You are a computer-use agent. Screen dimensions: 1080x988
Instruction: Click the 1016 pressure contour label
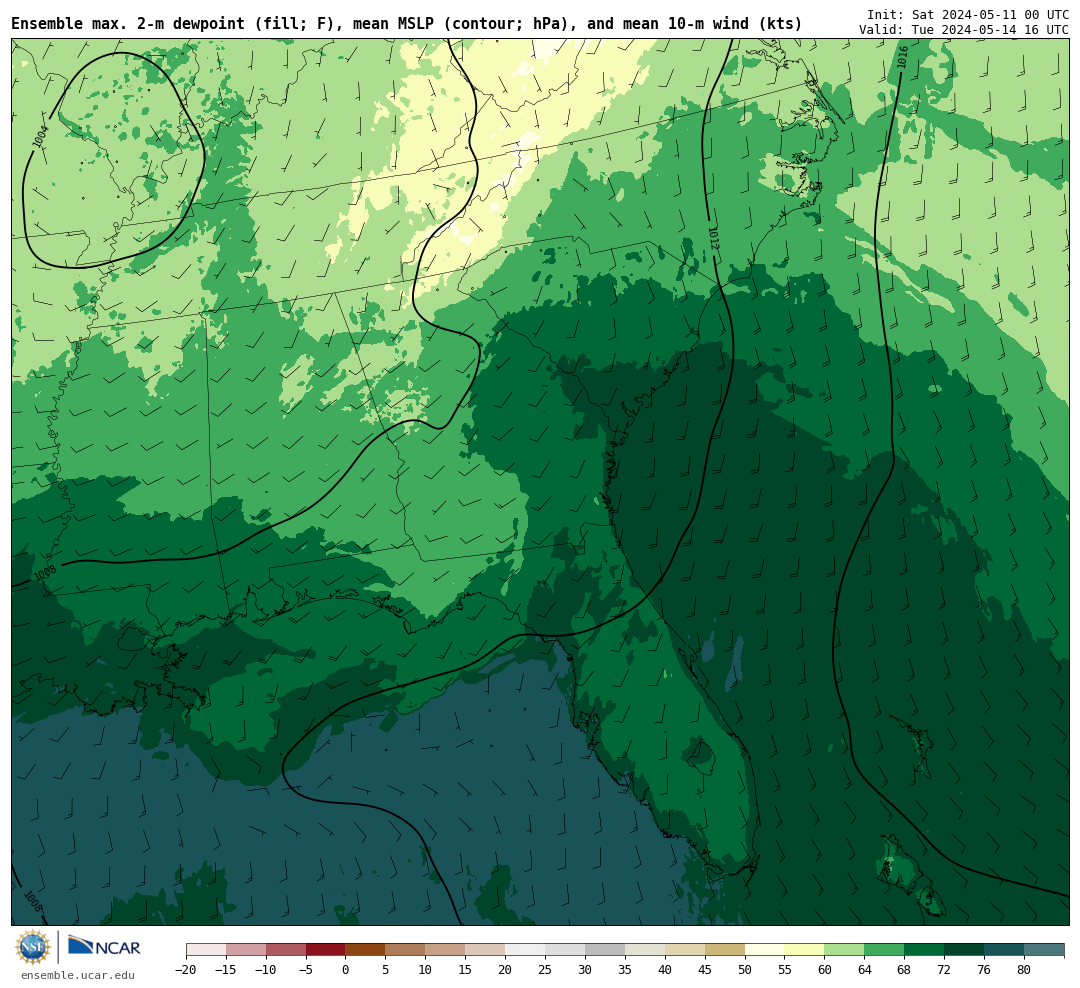coord(902,57)
